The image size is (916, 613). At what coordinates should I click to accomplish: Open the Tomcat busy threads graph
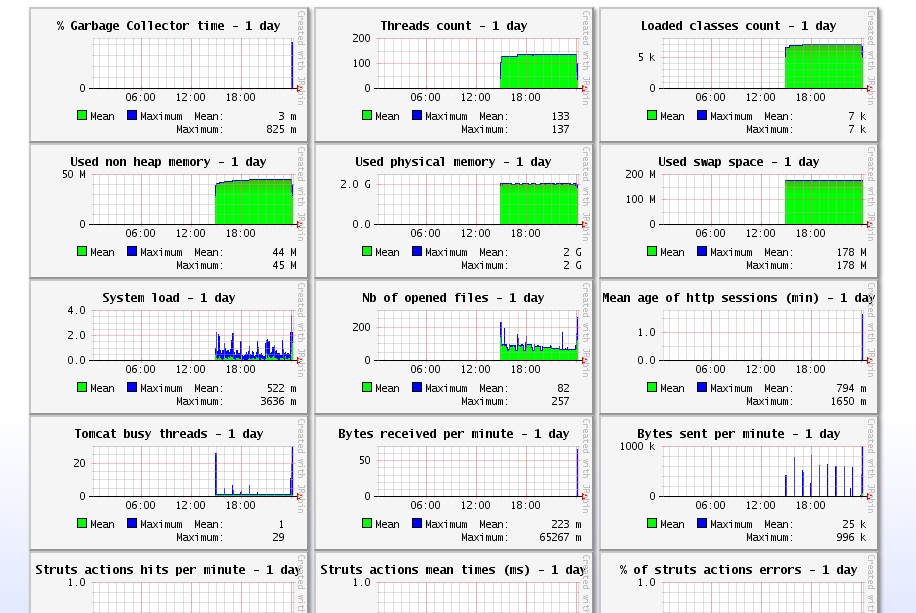(169, 483)
